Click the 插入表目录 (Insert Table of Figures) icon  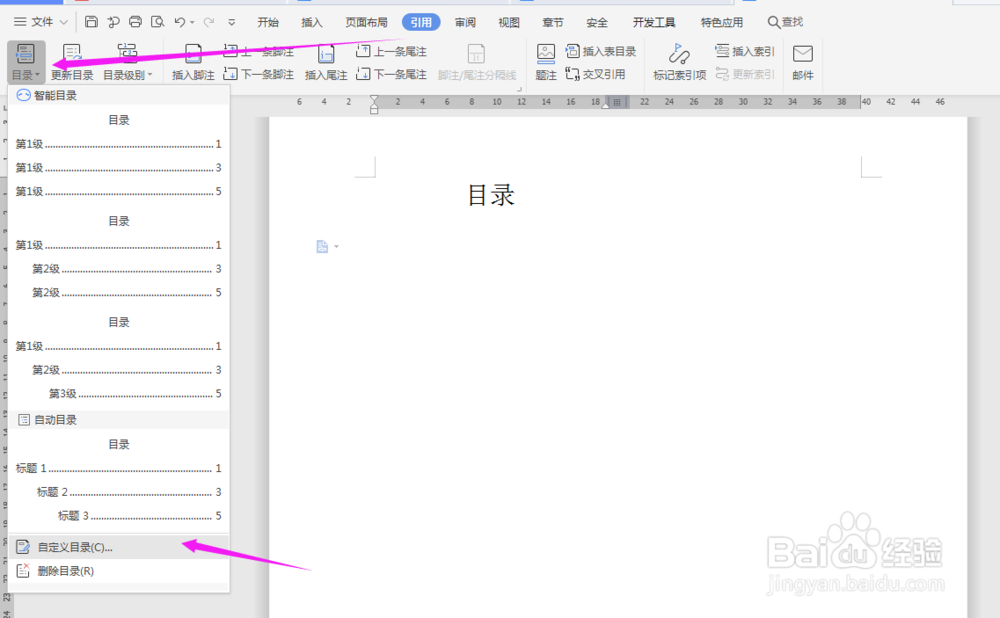(x=601, y=50)
